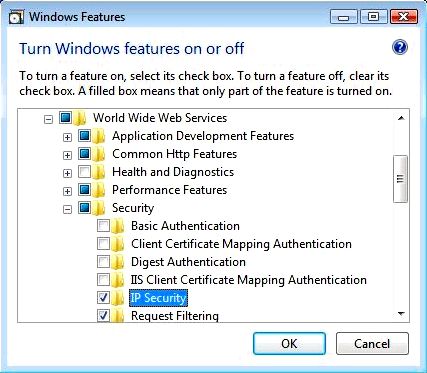The image size is (427, 373).
Task: Select the Application Development Features label
Action: point(203,136)
